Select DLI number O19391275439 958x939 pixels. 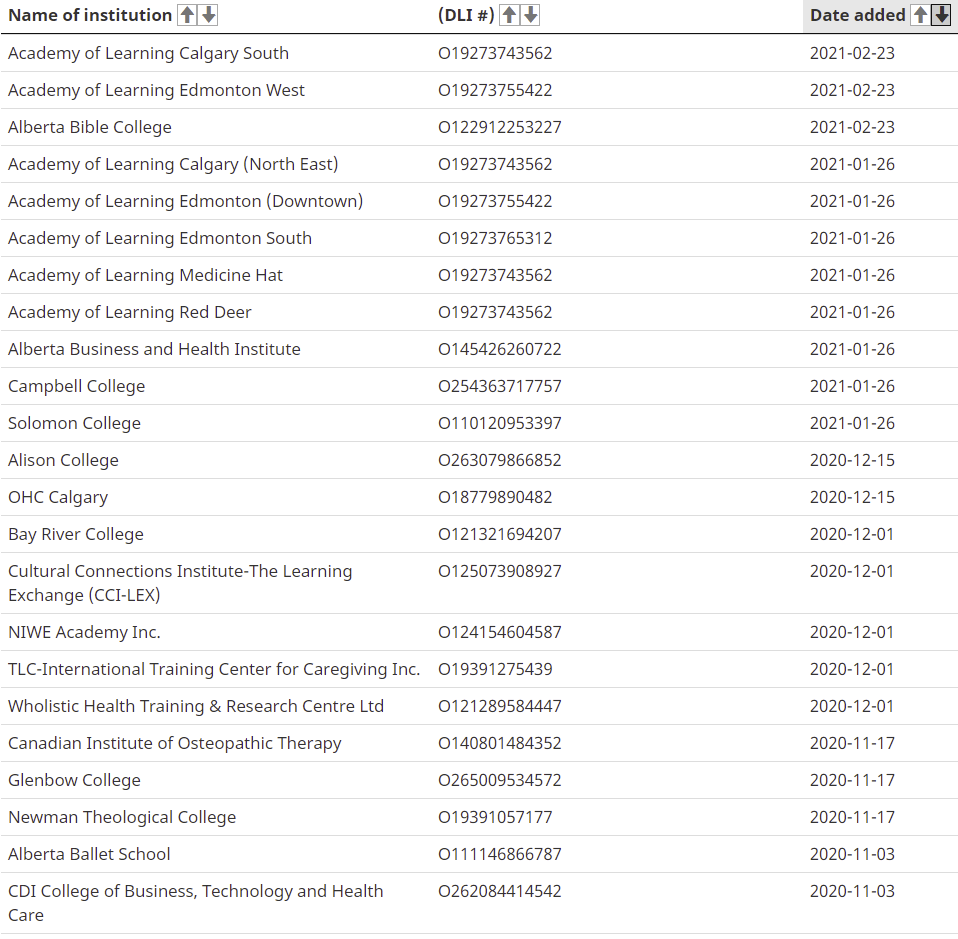tap(495, 670)
